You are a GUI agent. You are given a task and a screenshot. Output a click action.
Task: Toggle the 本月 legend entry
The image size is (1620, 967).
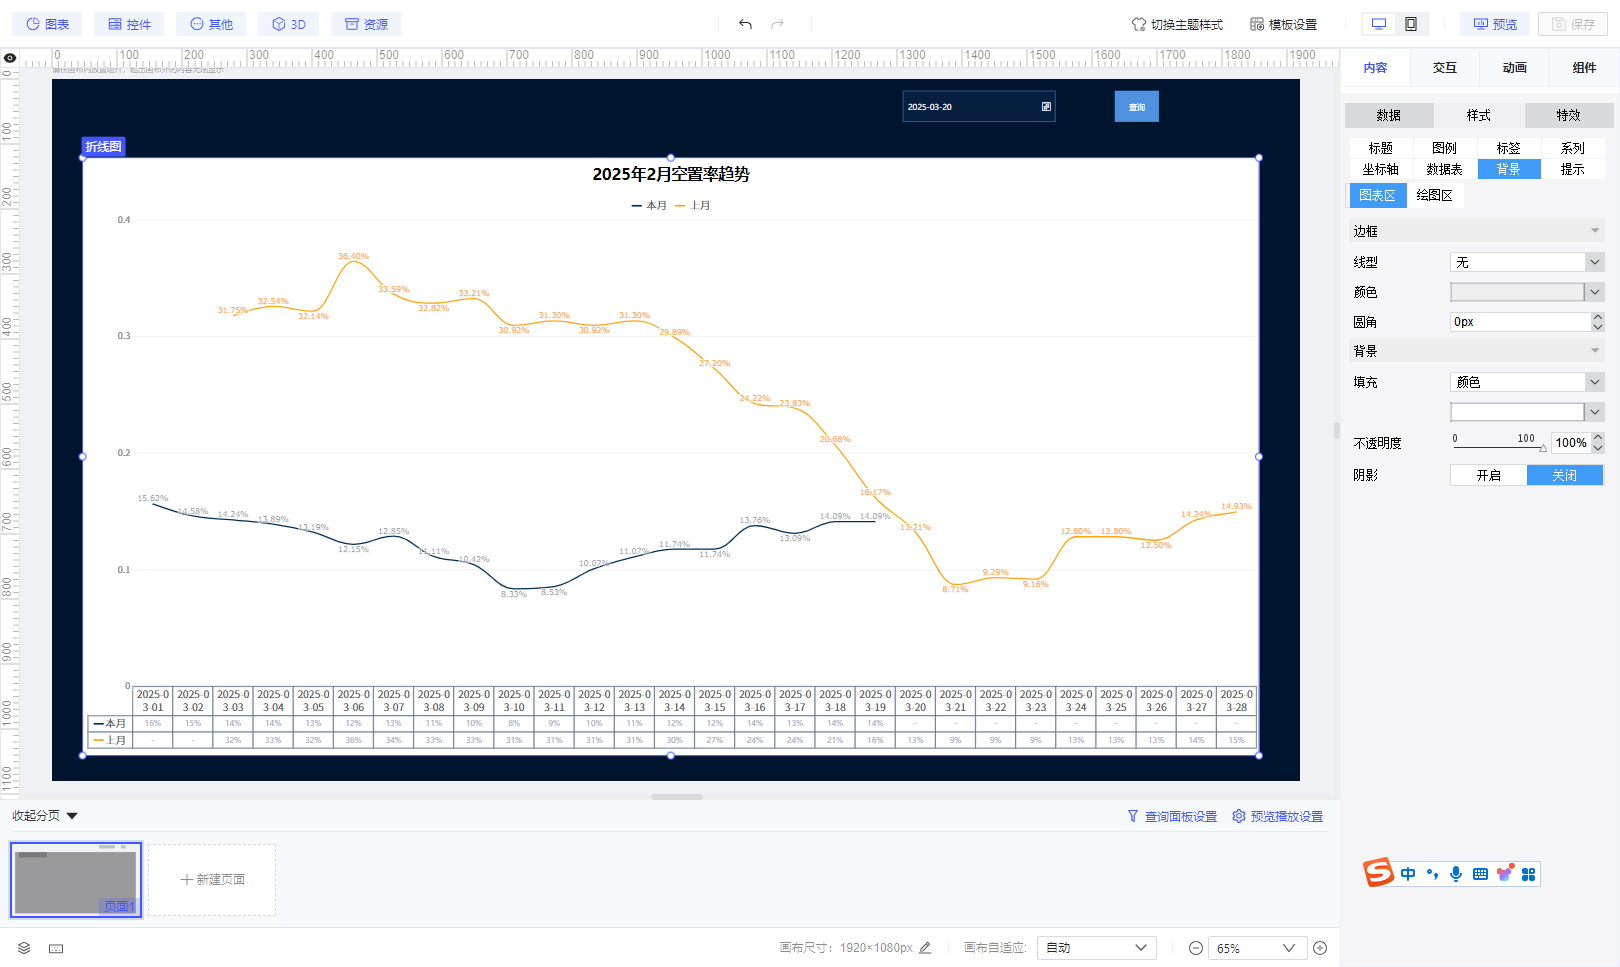(x=649, y=205)
